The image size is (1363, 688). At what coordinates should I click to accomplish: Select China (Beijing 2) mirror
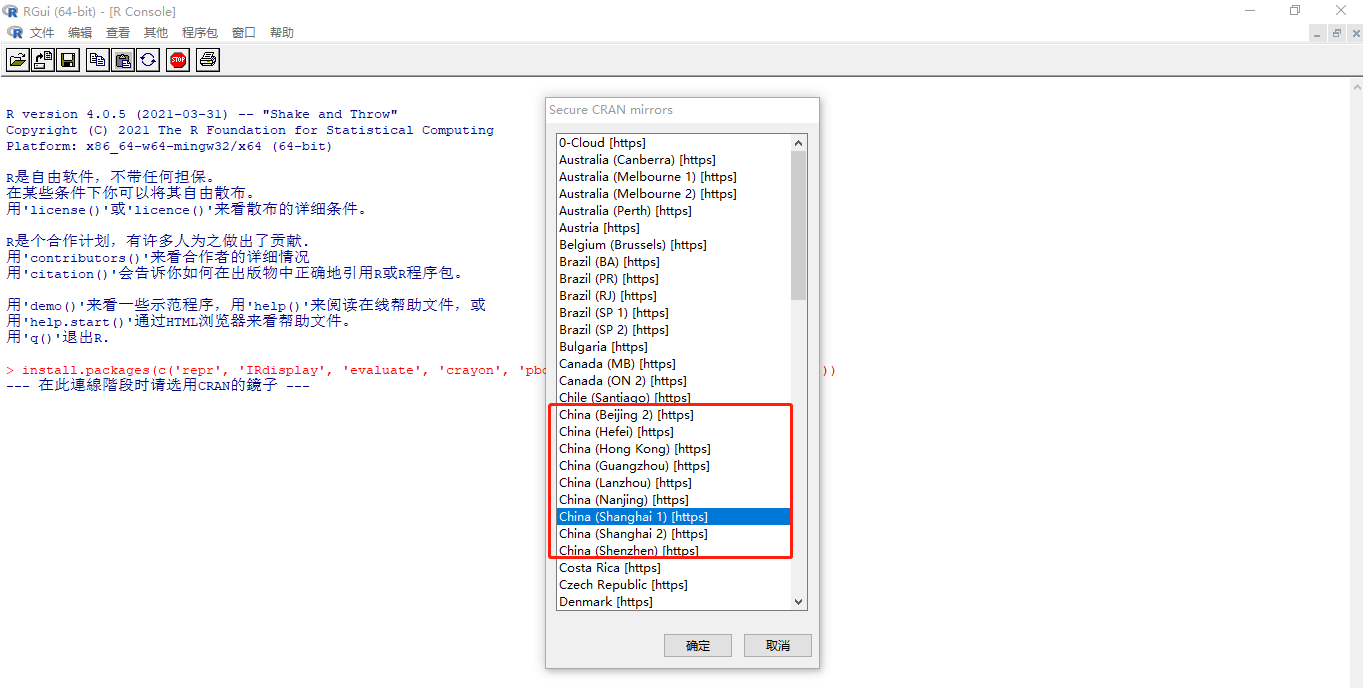click(673, 415)
